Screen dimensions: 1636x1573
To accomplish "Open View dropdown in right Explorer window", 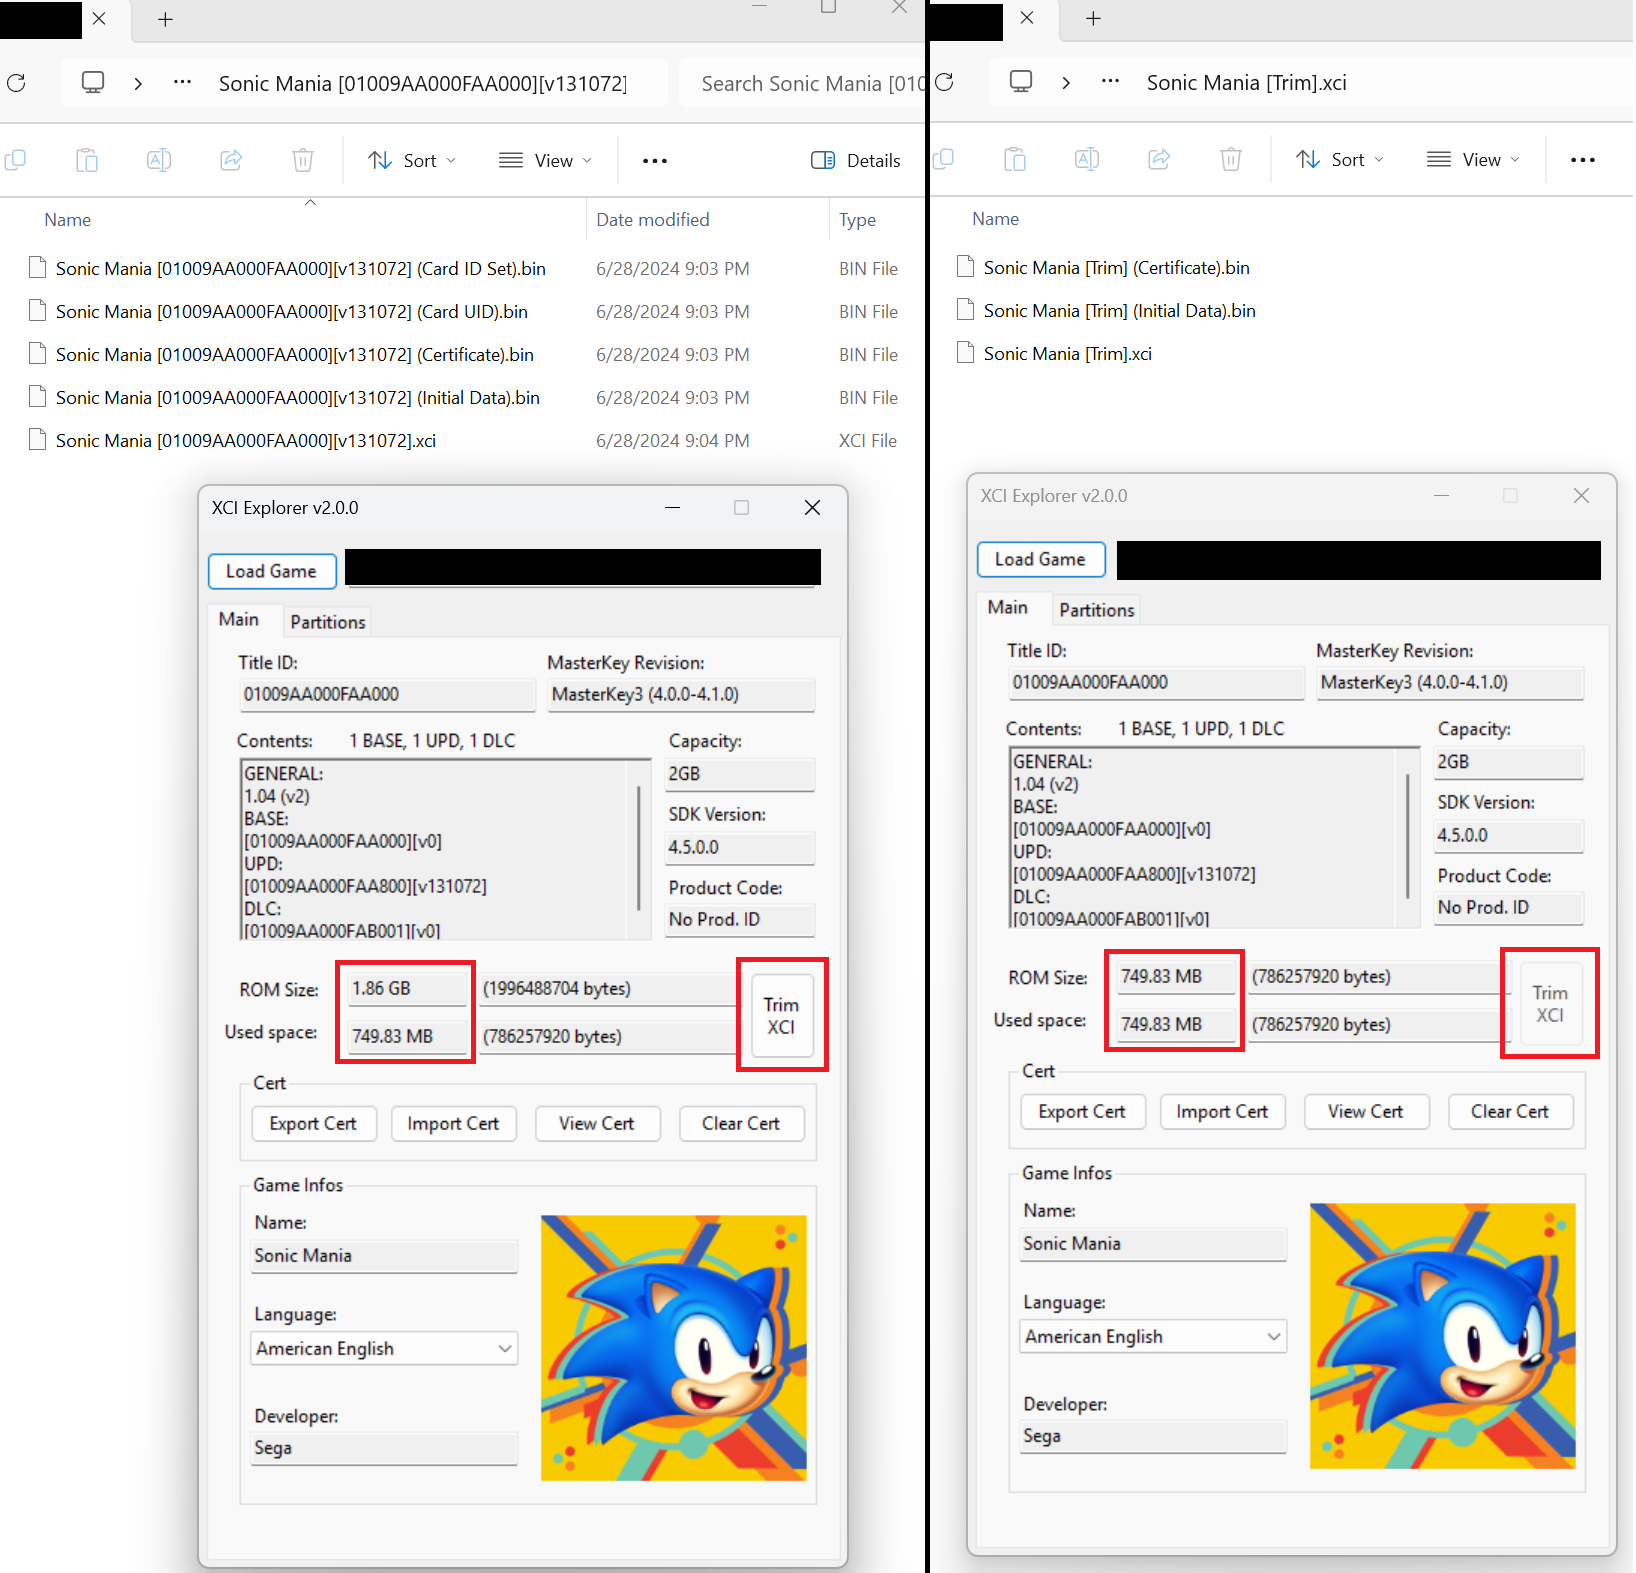I will coord(1474,160).
